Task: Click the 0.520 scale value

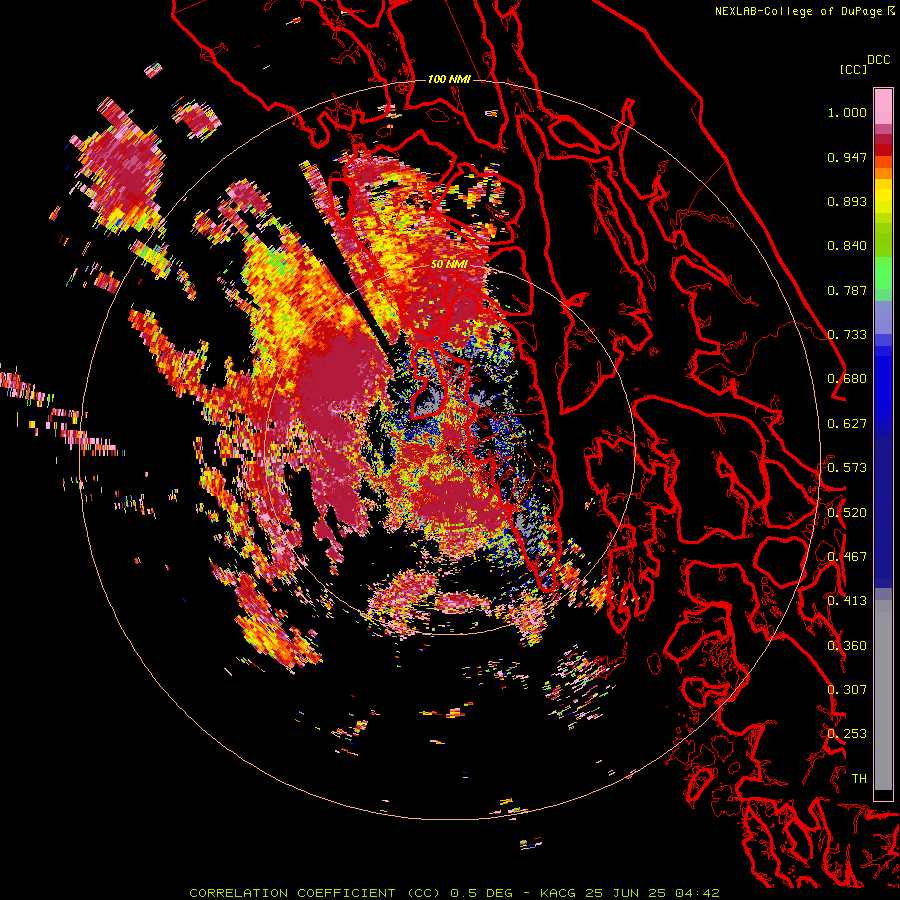Action: [x=847, y=513]
